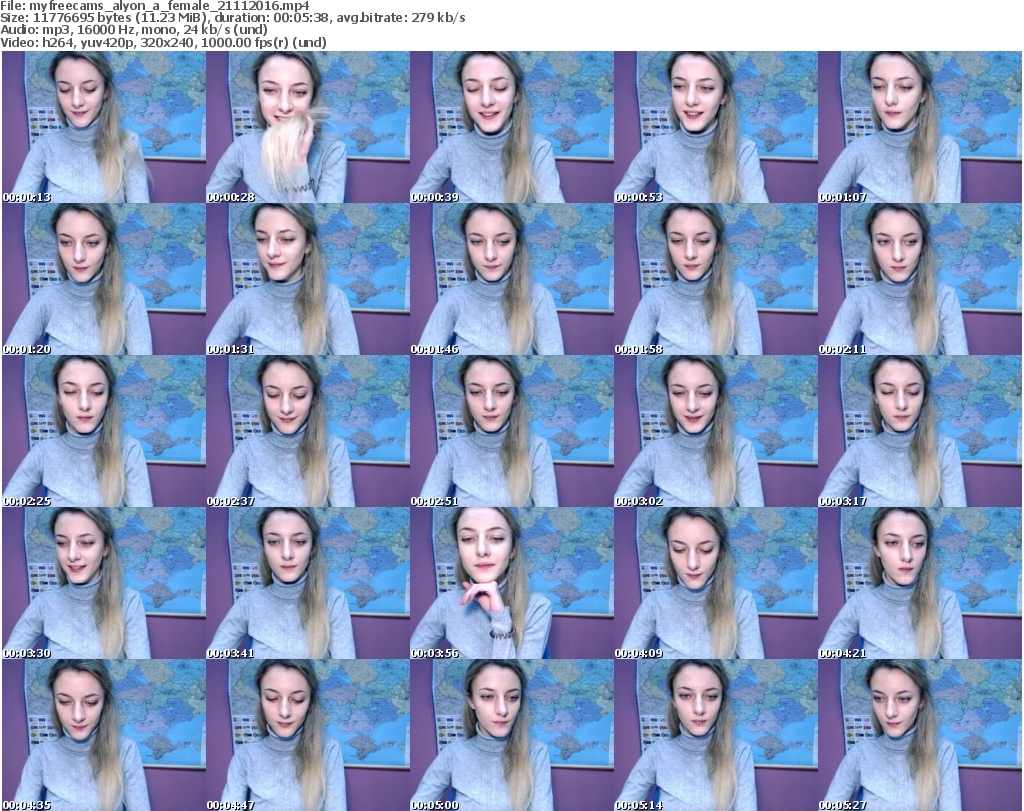Select the thumbnail stamped 00:00:39

tap(512, 127)
